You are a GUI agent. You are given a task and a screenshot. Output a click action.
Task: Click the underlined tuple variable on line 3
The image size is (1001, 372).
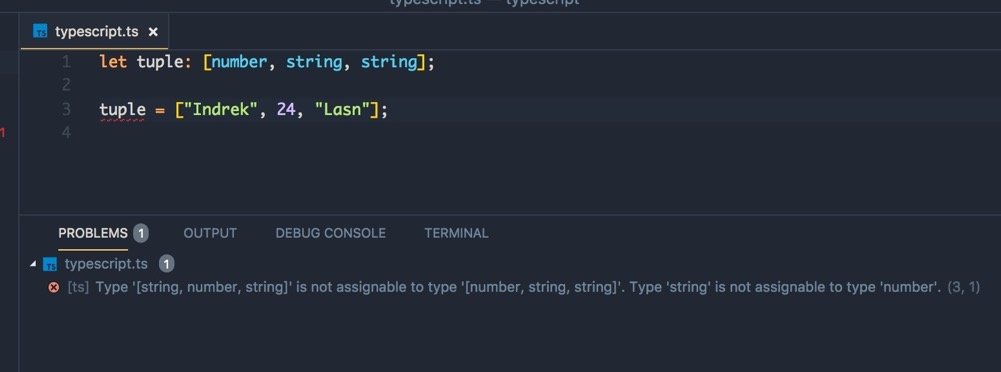123,110
